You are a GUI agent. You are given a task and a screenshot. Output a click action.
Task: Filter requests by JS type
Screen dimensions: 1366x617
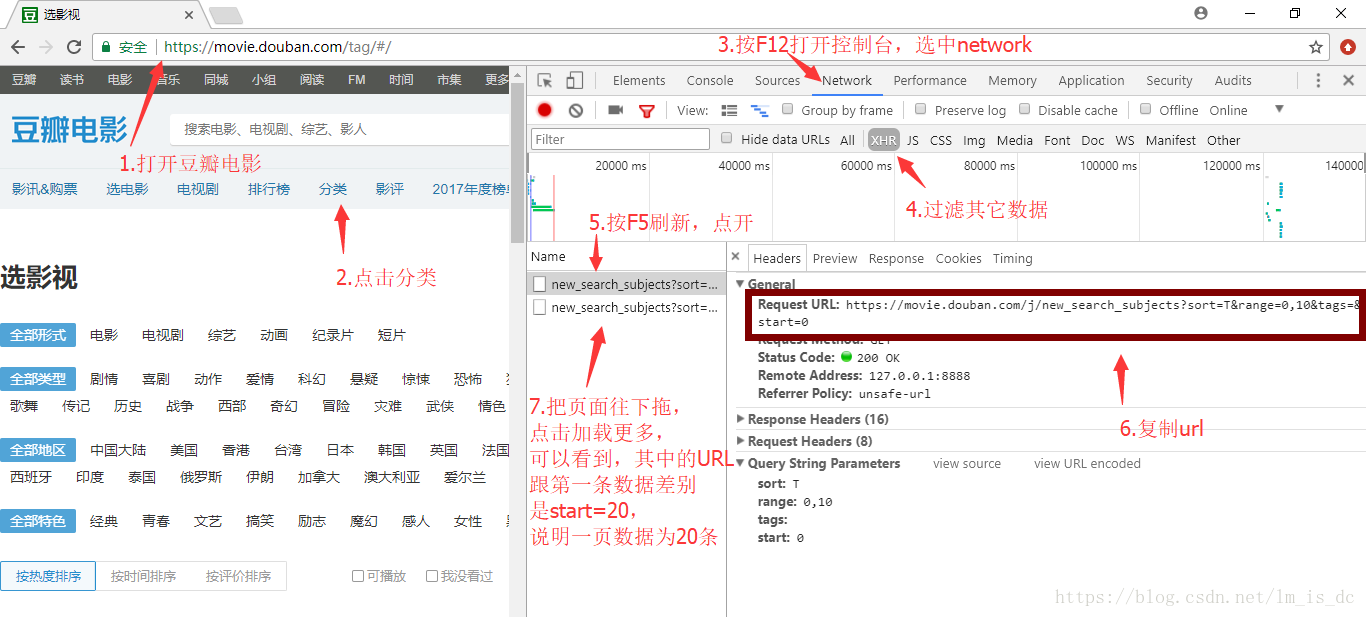coord(913,140)
